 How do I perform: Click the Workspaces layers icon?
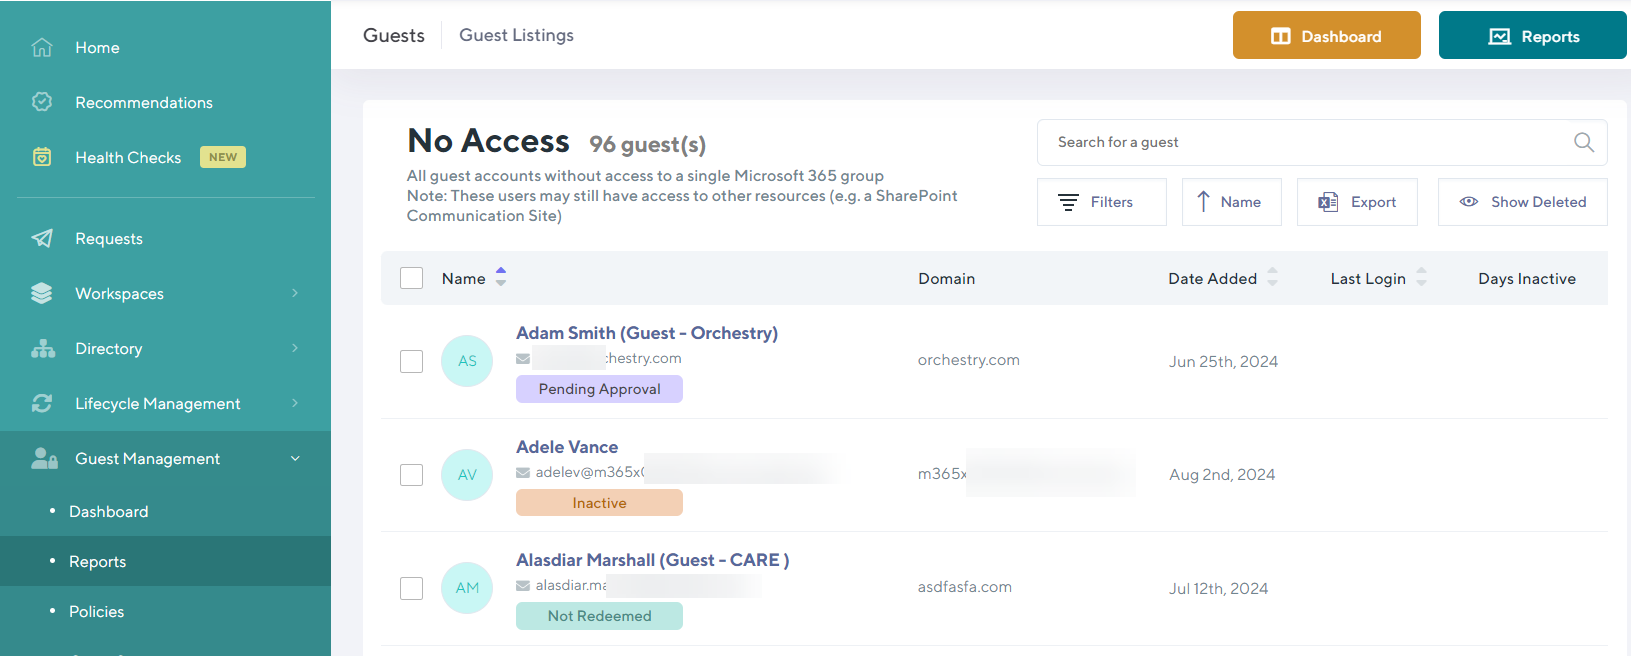[x=42, y=293]
